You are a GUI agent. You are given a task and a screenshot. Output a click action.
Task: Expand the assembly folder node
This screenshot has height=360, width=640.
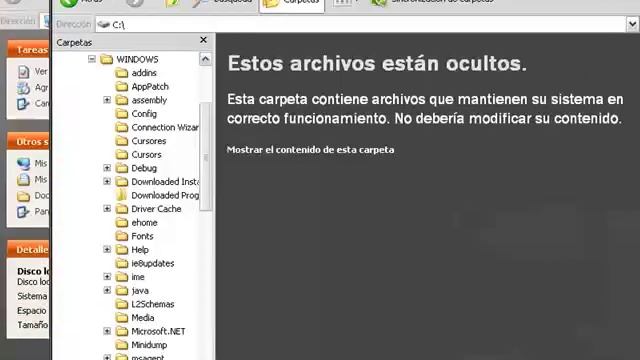(107, 100)
